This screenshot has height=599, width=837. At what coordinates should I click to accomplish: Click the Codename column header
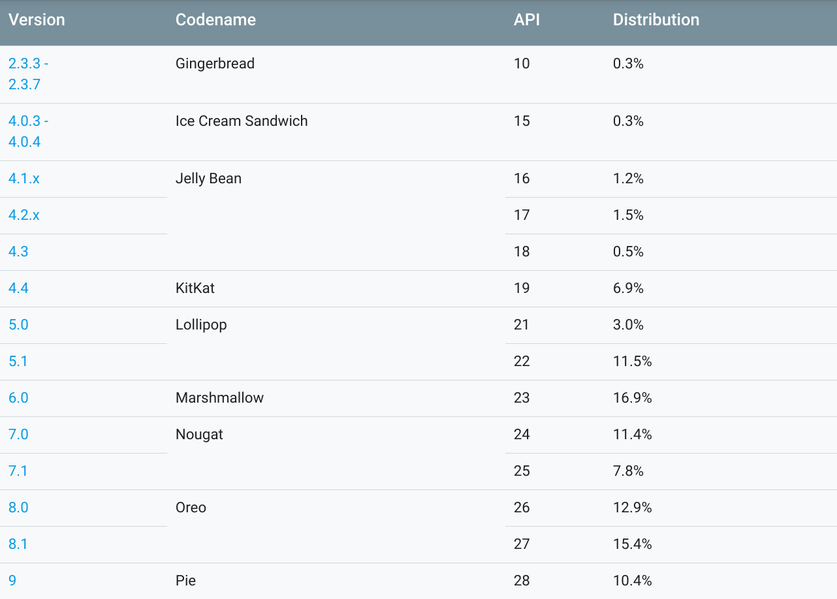pyautogui.click(x=215, y=20)
